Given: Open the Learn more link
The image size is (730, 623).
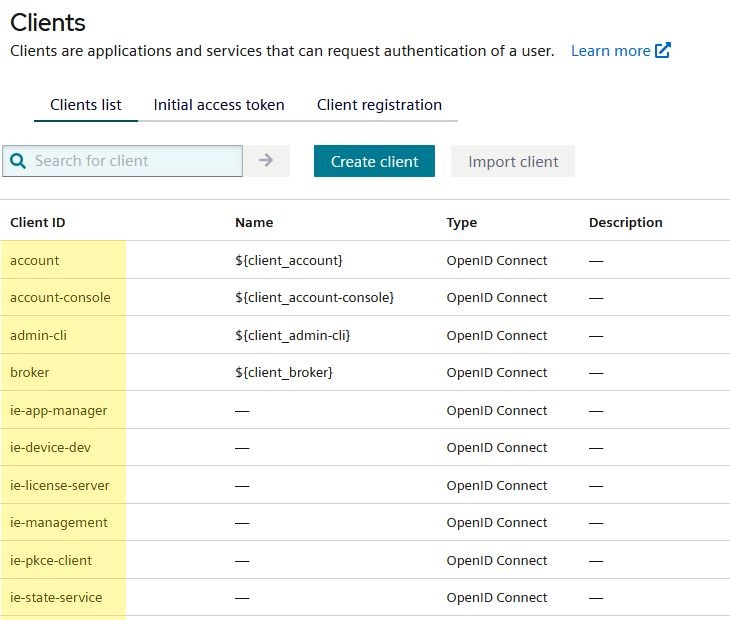Looking at the screenshot, I should coord(610,51).
